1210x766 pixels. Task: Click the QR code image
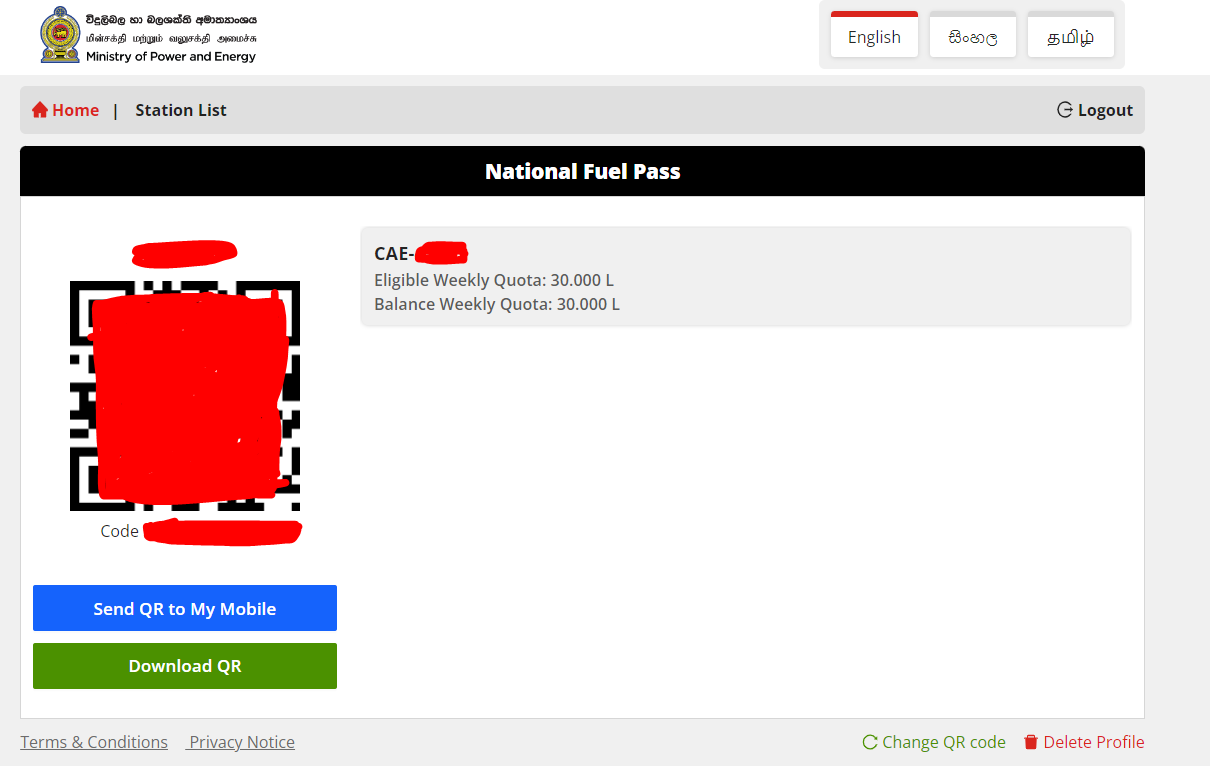185,395
